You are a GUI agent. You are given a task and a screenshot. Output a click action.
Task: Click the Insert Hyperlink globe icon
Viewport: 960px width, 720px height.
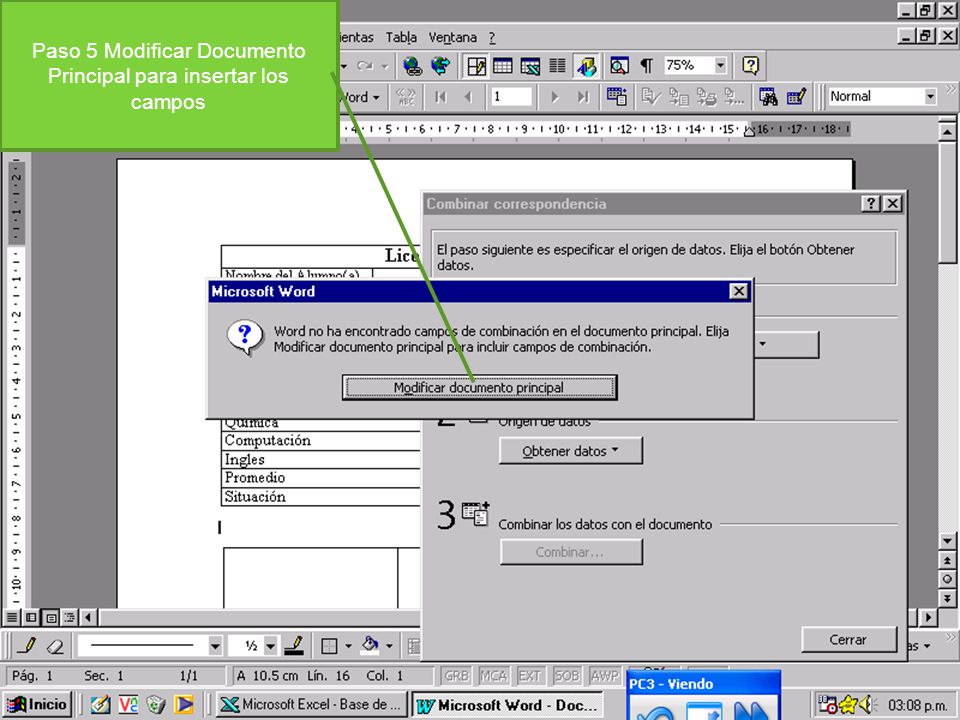413,66
